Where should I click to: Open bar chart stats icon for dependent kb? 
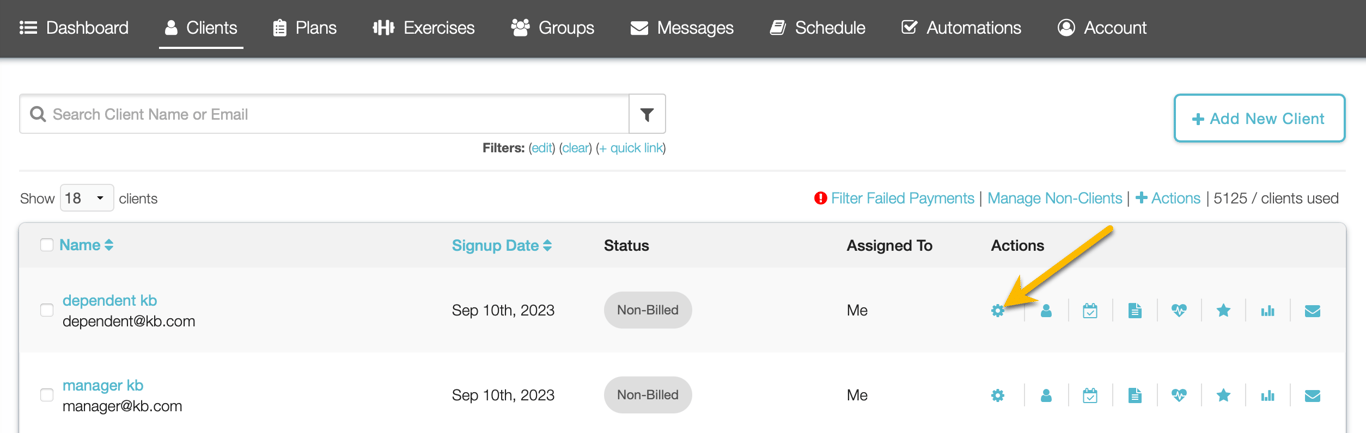pyautogui.click(x=1268, y=311)
